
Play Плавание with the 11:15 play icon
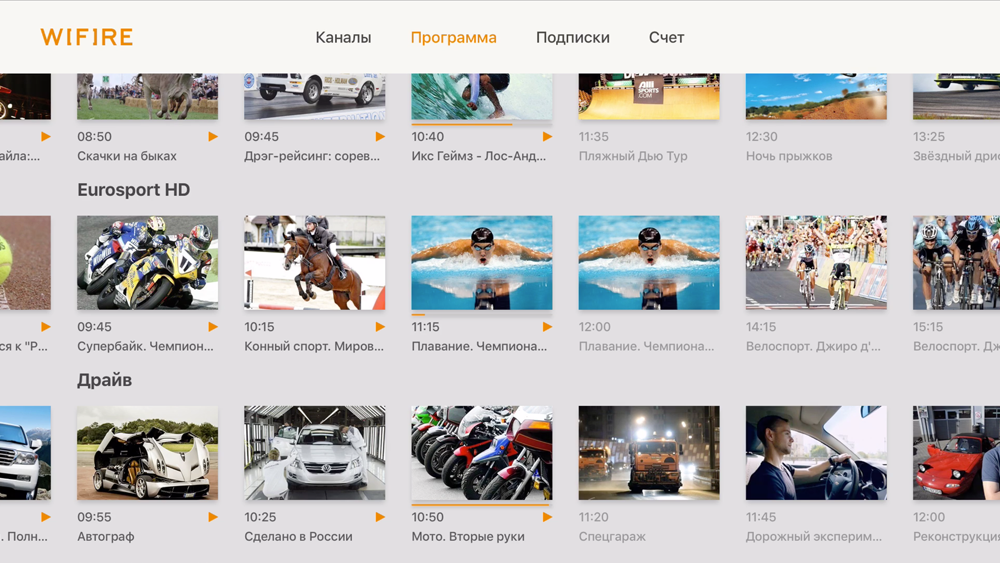tap(547, 326)
